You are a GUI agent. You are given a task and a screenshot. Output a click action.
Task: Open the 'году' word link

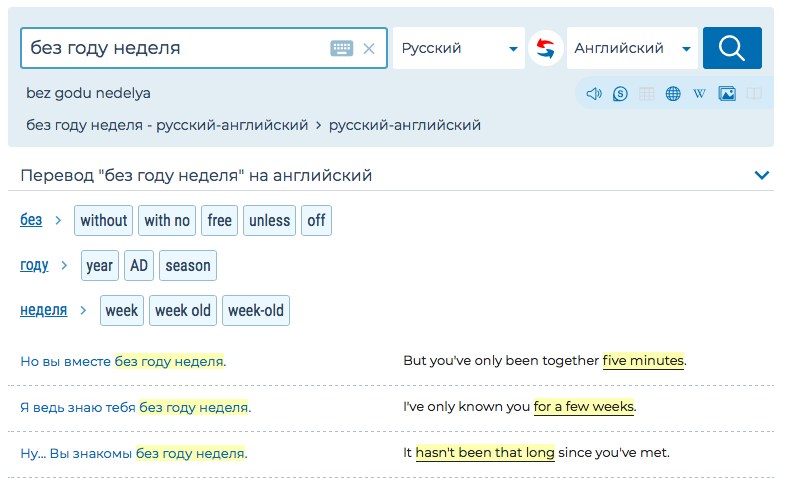[x=34, y=265]
